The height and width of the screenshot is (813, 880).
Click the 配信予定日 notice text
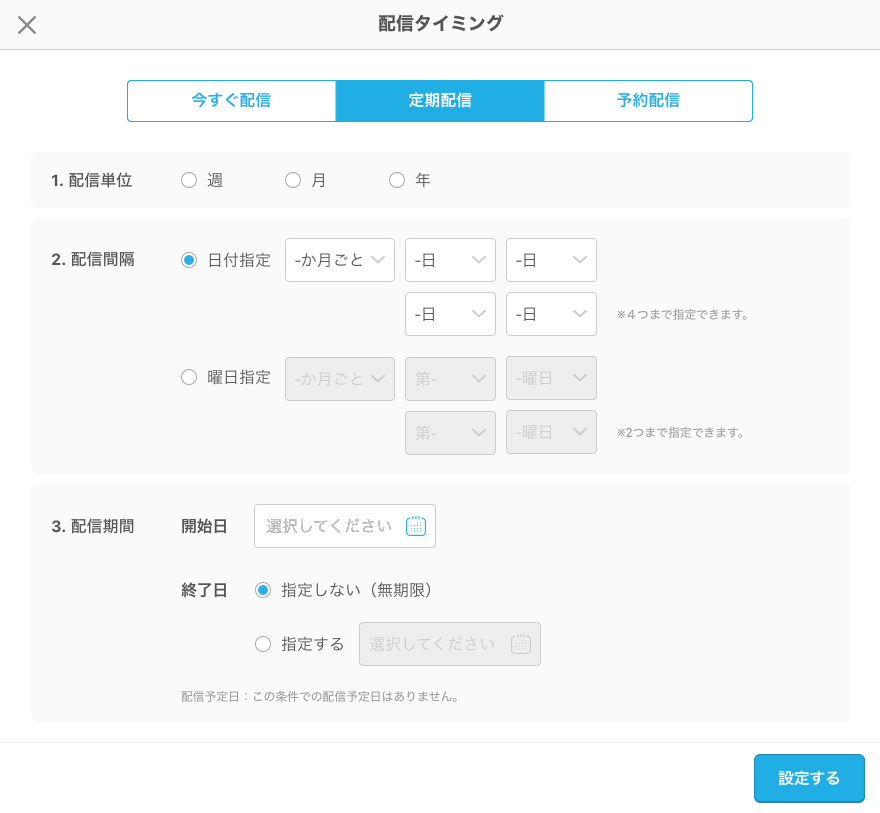pyautogui.click(x=320, y=697)
